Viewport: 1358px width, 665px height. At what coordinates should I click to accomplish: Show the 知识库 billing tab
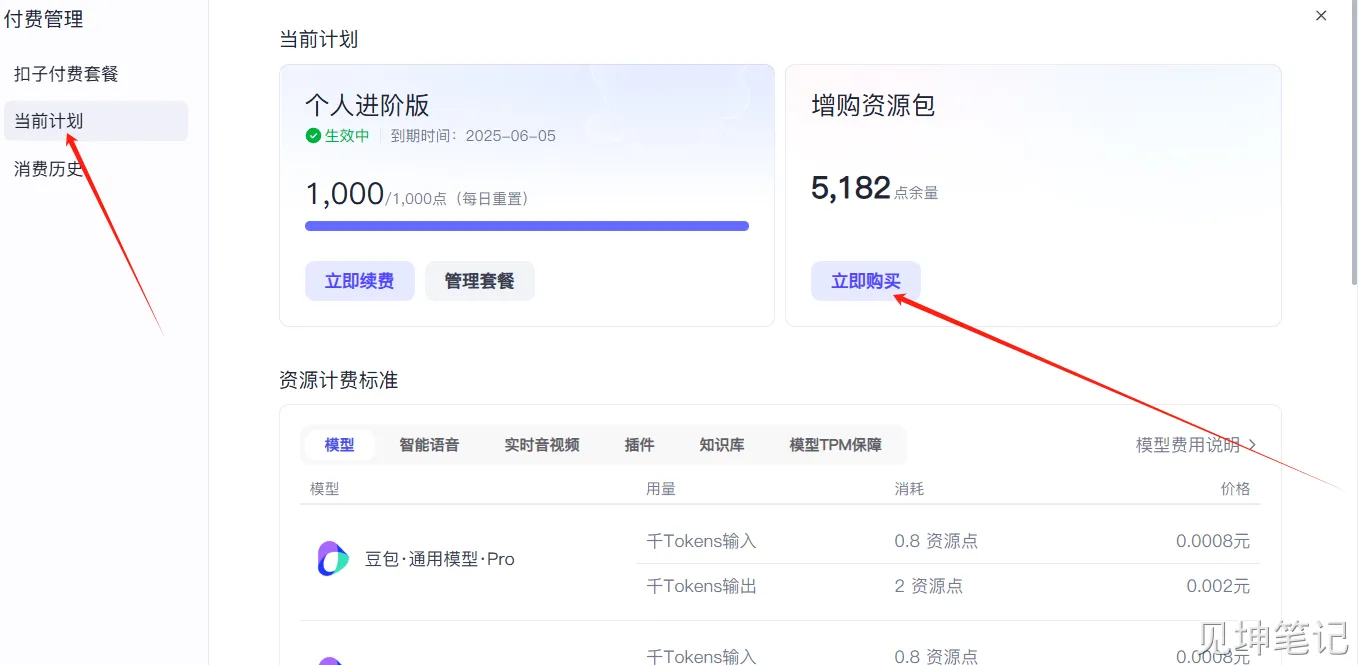pyautogui.click(x=721, y=445)
